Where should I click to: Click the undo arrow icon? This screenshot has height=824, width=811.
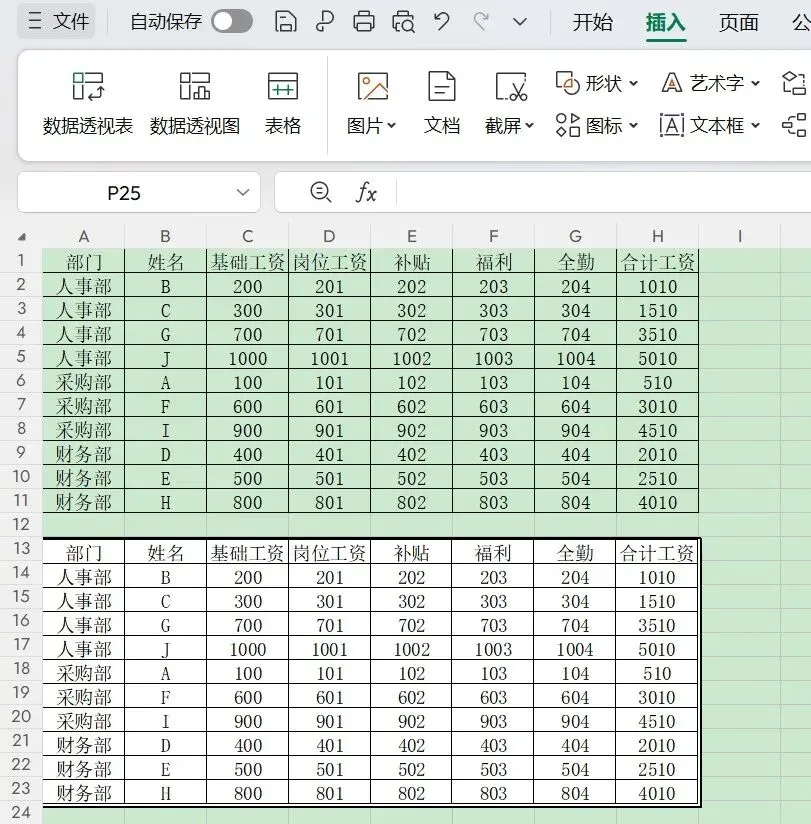pyautogui.click(x=442, y=22)
